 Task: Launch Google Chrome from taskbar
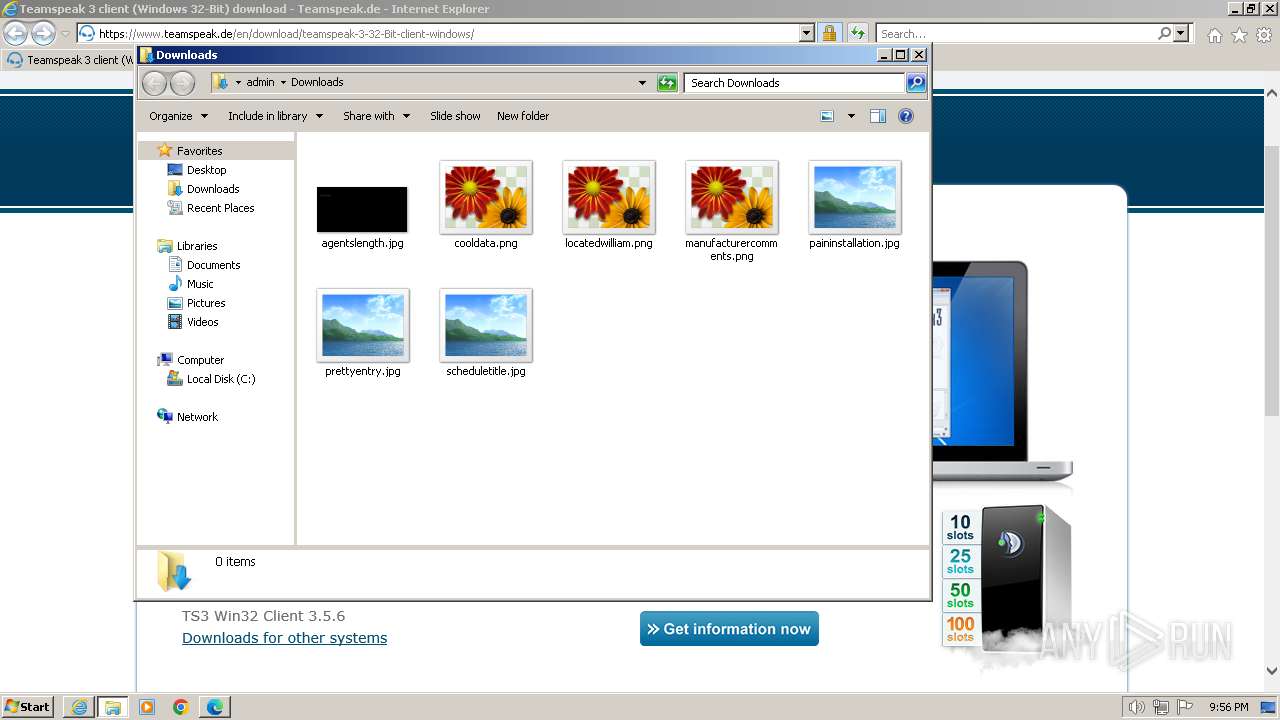[x=181, y=707]
